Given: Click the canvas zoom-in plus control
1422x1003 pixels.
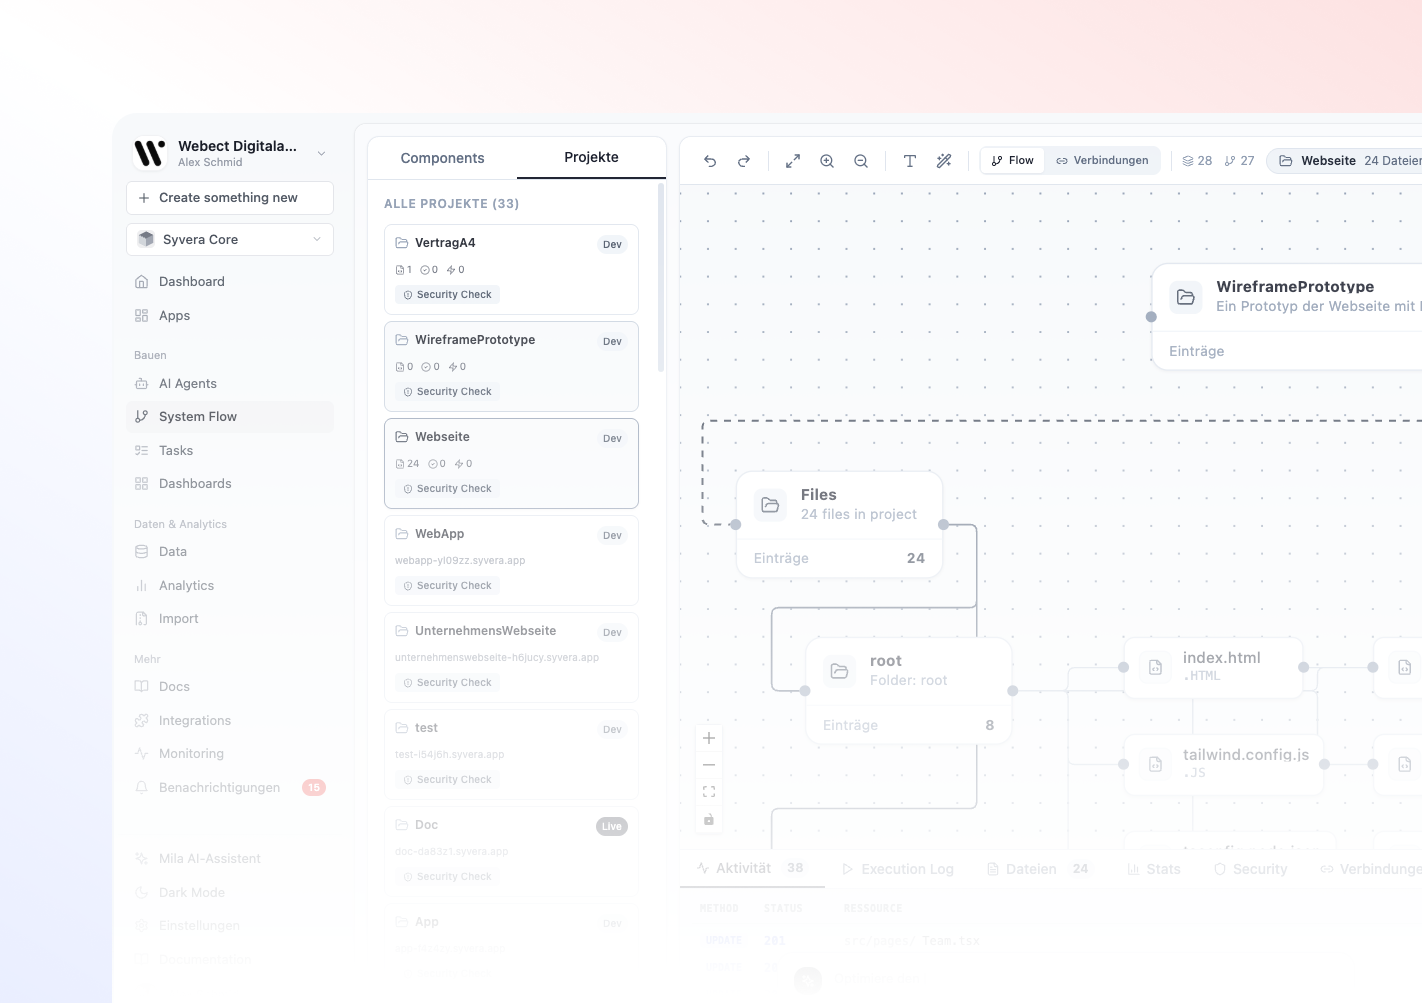Looking at the screenshot, I should [709, 738].
